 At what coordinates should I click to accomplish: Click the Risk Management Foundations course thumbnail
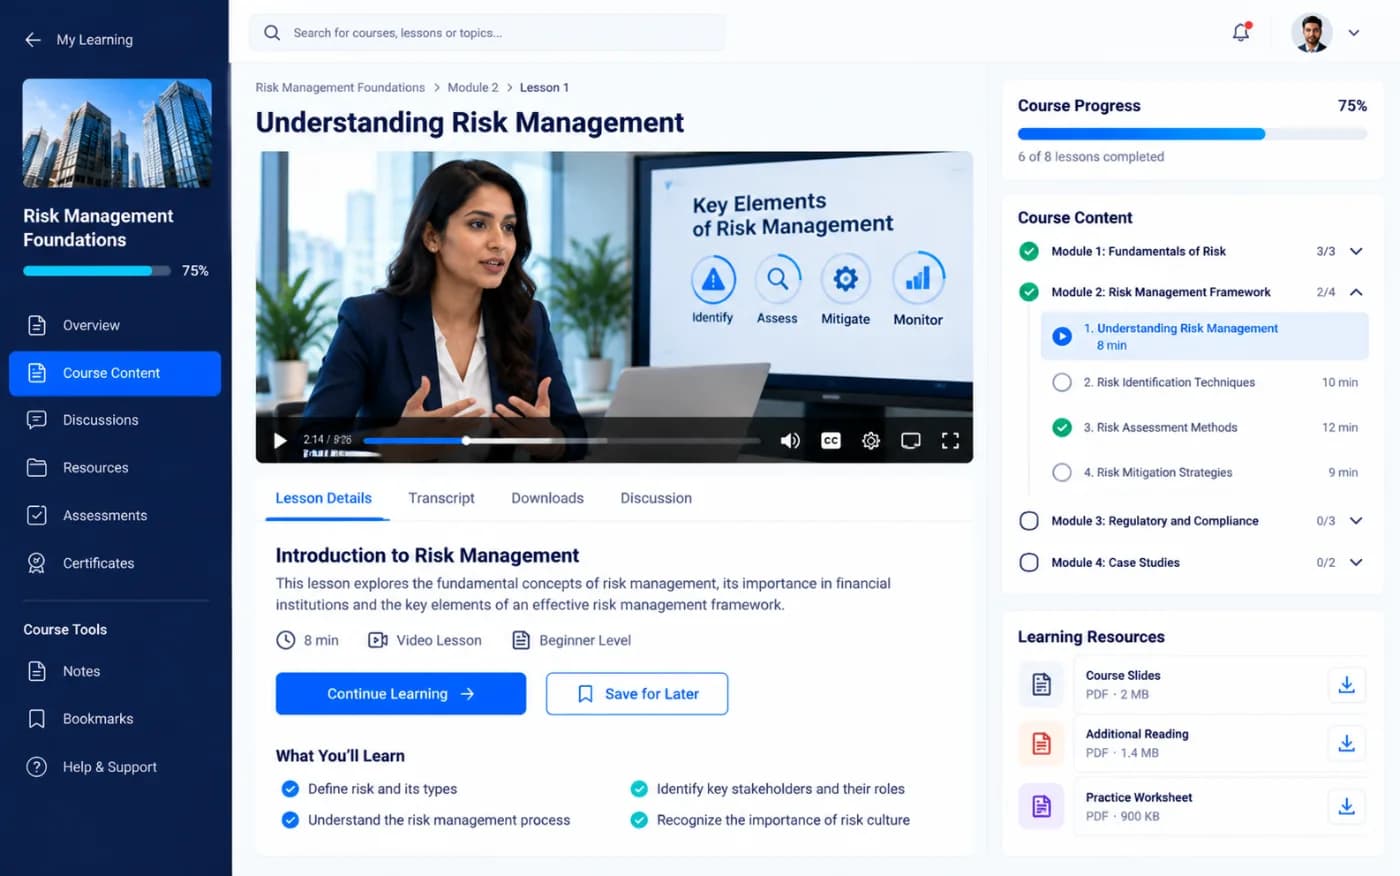117,133
